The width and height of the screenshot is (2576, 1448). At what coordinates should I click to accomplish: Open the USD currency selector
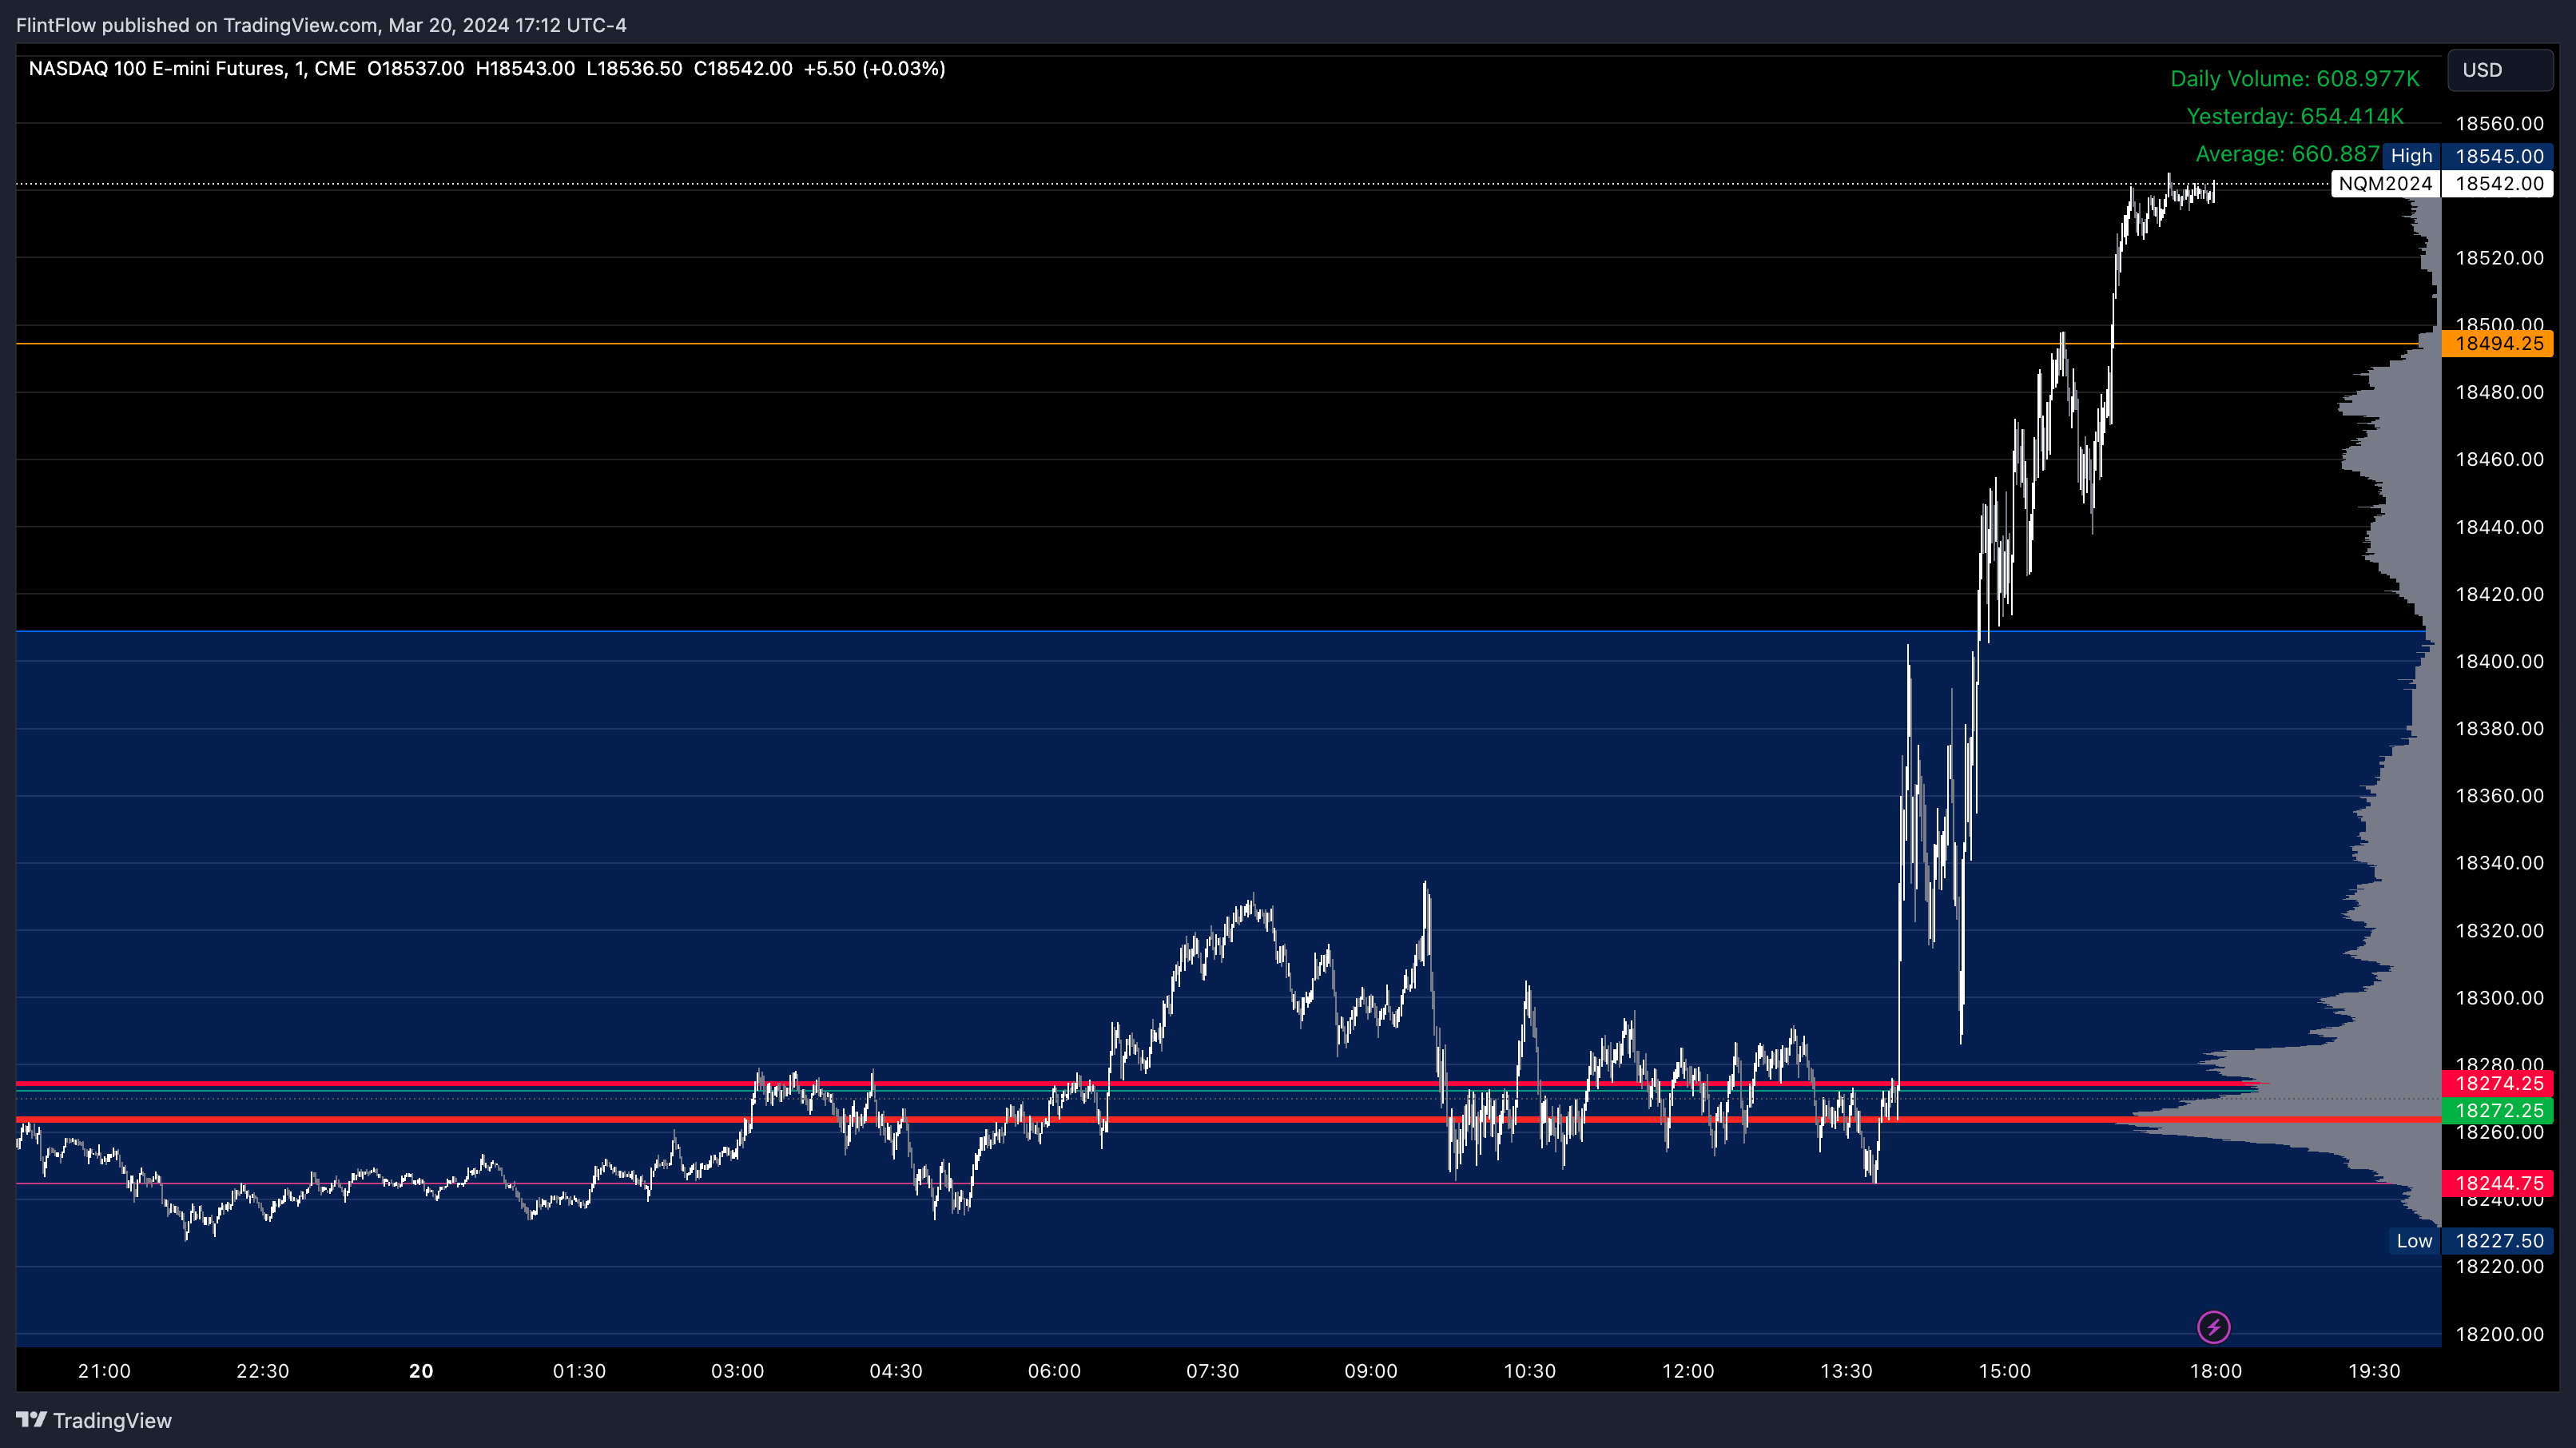point(2500,70)
